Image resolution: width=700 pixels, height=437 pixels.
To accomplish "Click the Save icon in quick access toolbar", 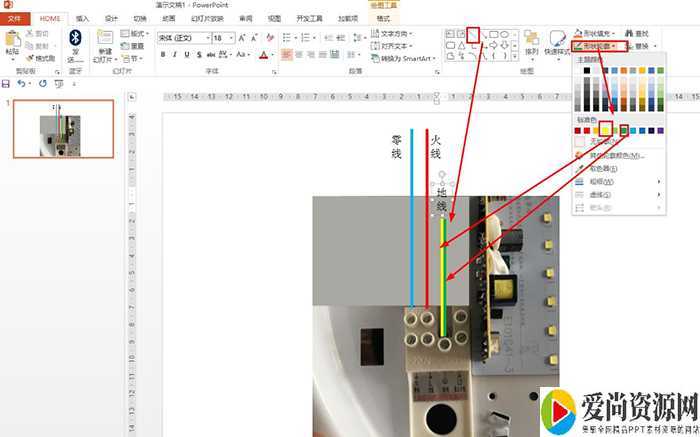I will pos(7,84).
